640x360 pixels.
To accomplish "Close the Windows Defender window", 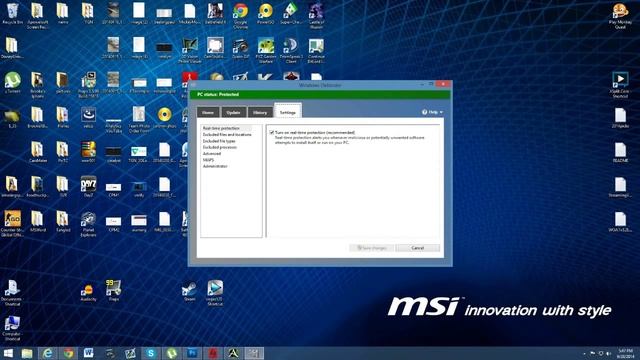I will (443, 84).
